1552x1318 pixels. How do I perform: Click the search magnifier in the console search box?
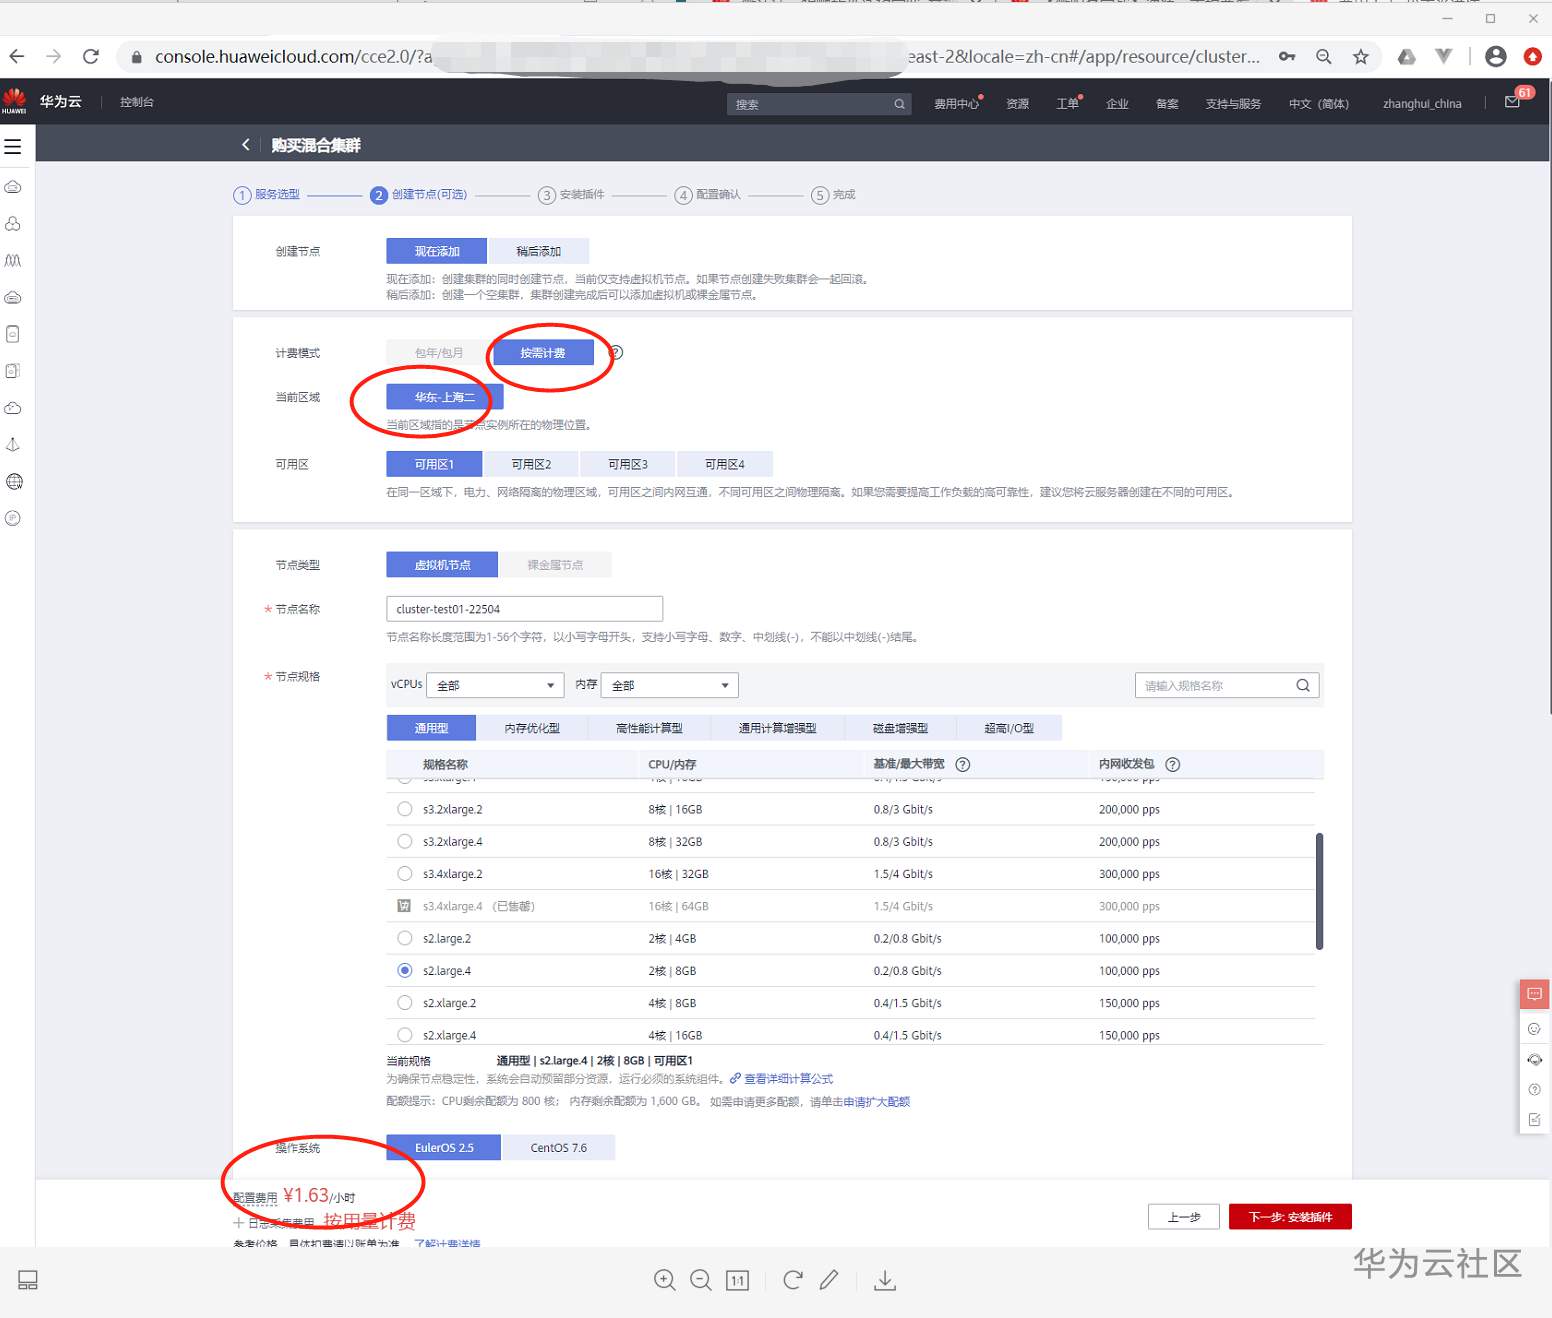click(x=899, y=104)
